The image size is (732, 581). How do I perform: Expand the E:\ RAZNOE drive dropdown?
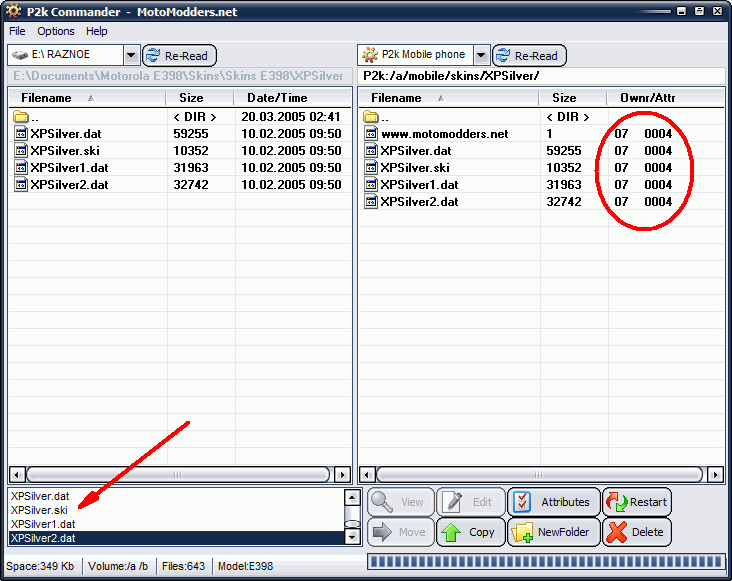131,56
